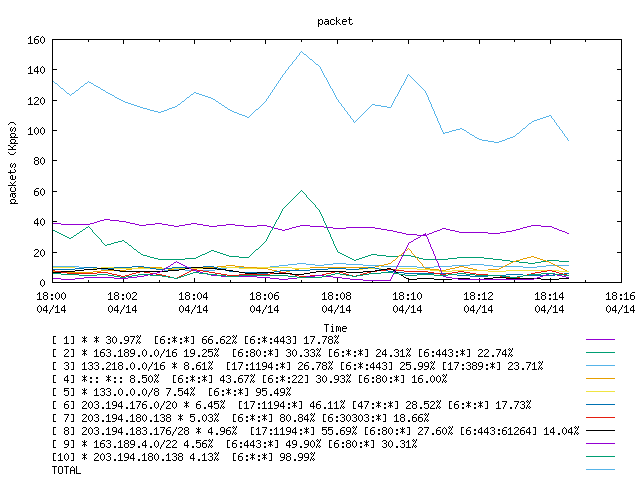
Task: Click the 160 y-axis tick label
Action: point(36,40)
